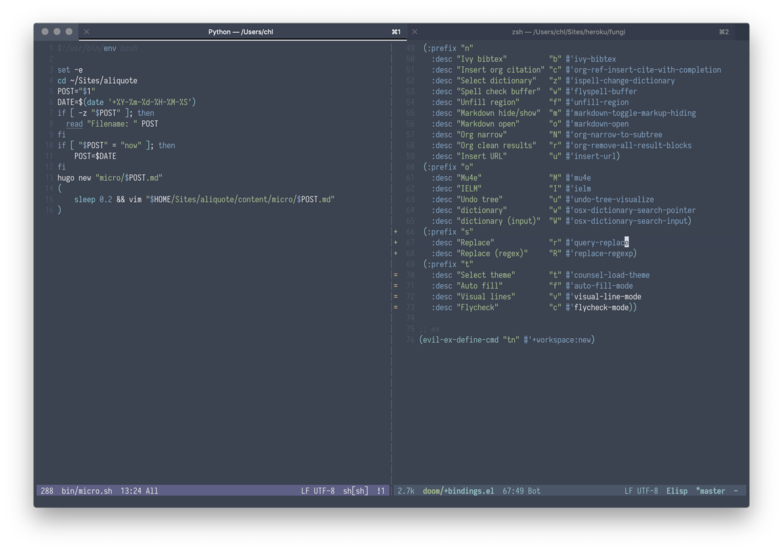This screenshot has height=552, width=783.
Task: Click the modified marker beside line 71
Action: pyautogui.click(x=396, y=286)
